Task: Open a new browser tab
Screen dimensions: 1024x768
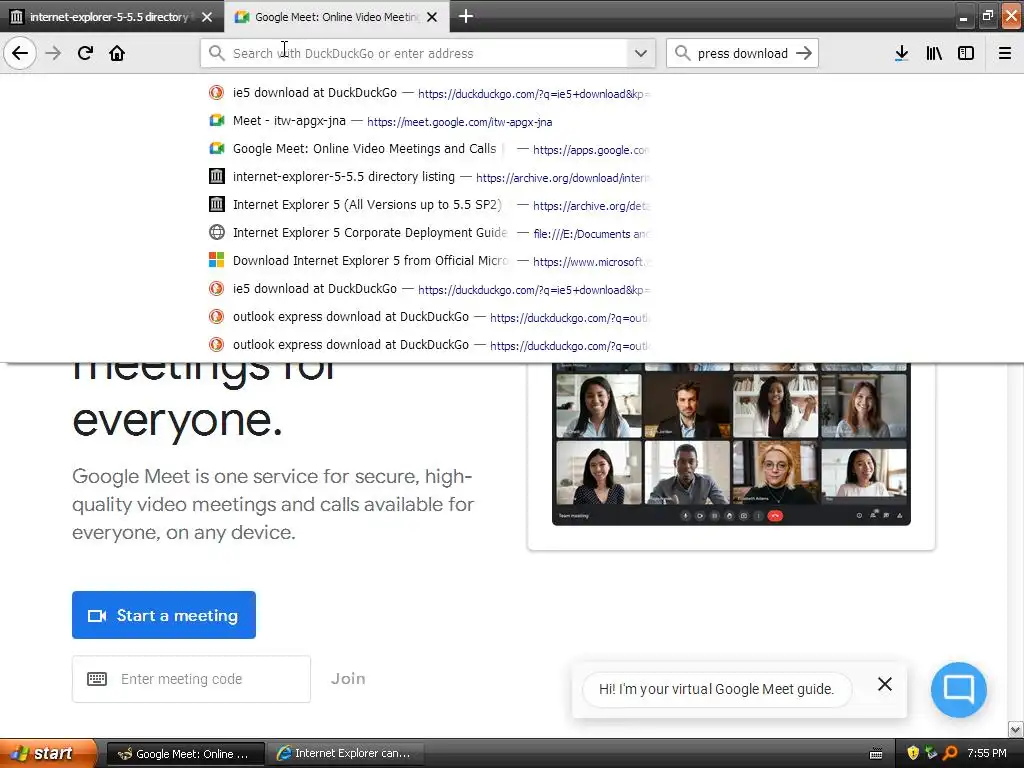Action: [x=466, y=16]
